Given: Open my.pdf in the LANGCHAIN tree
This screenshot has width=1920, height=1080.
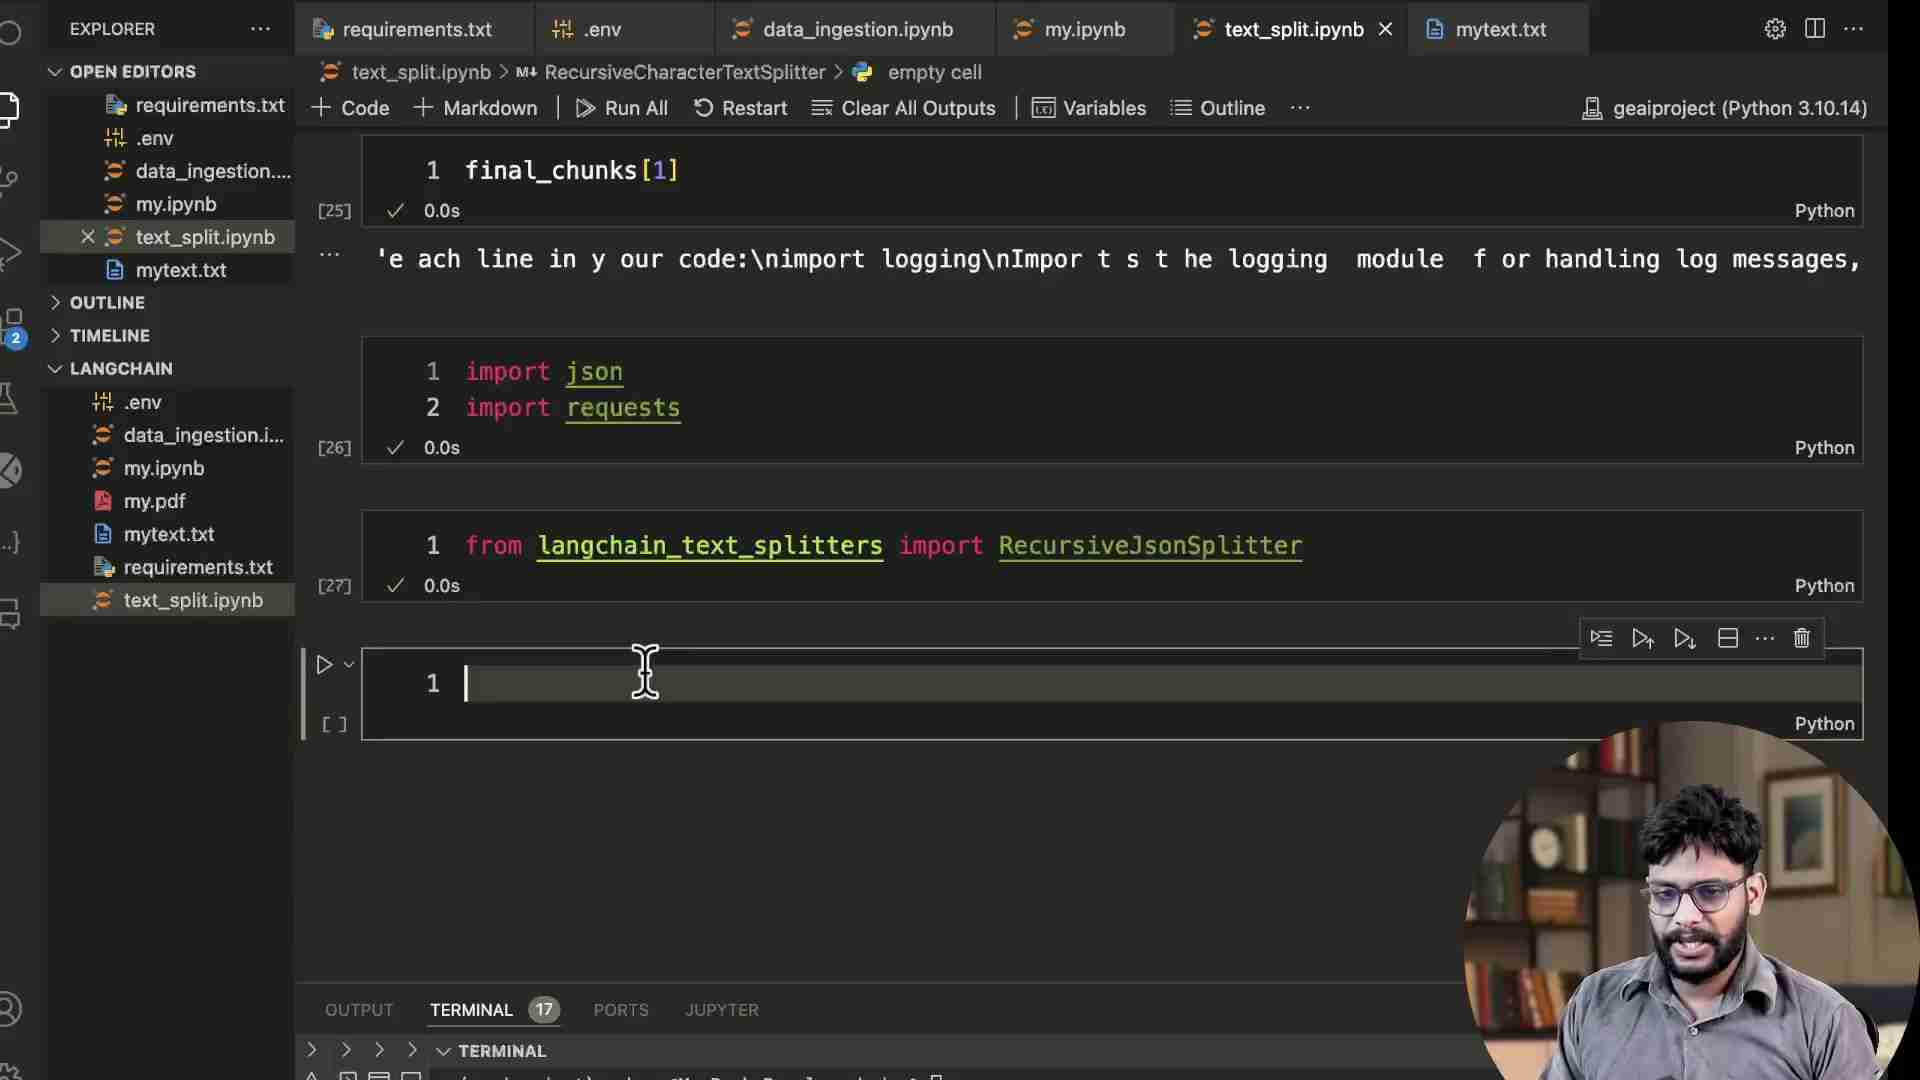Looking at the screenshot, I should click(154, 501).
